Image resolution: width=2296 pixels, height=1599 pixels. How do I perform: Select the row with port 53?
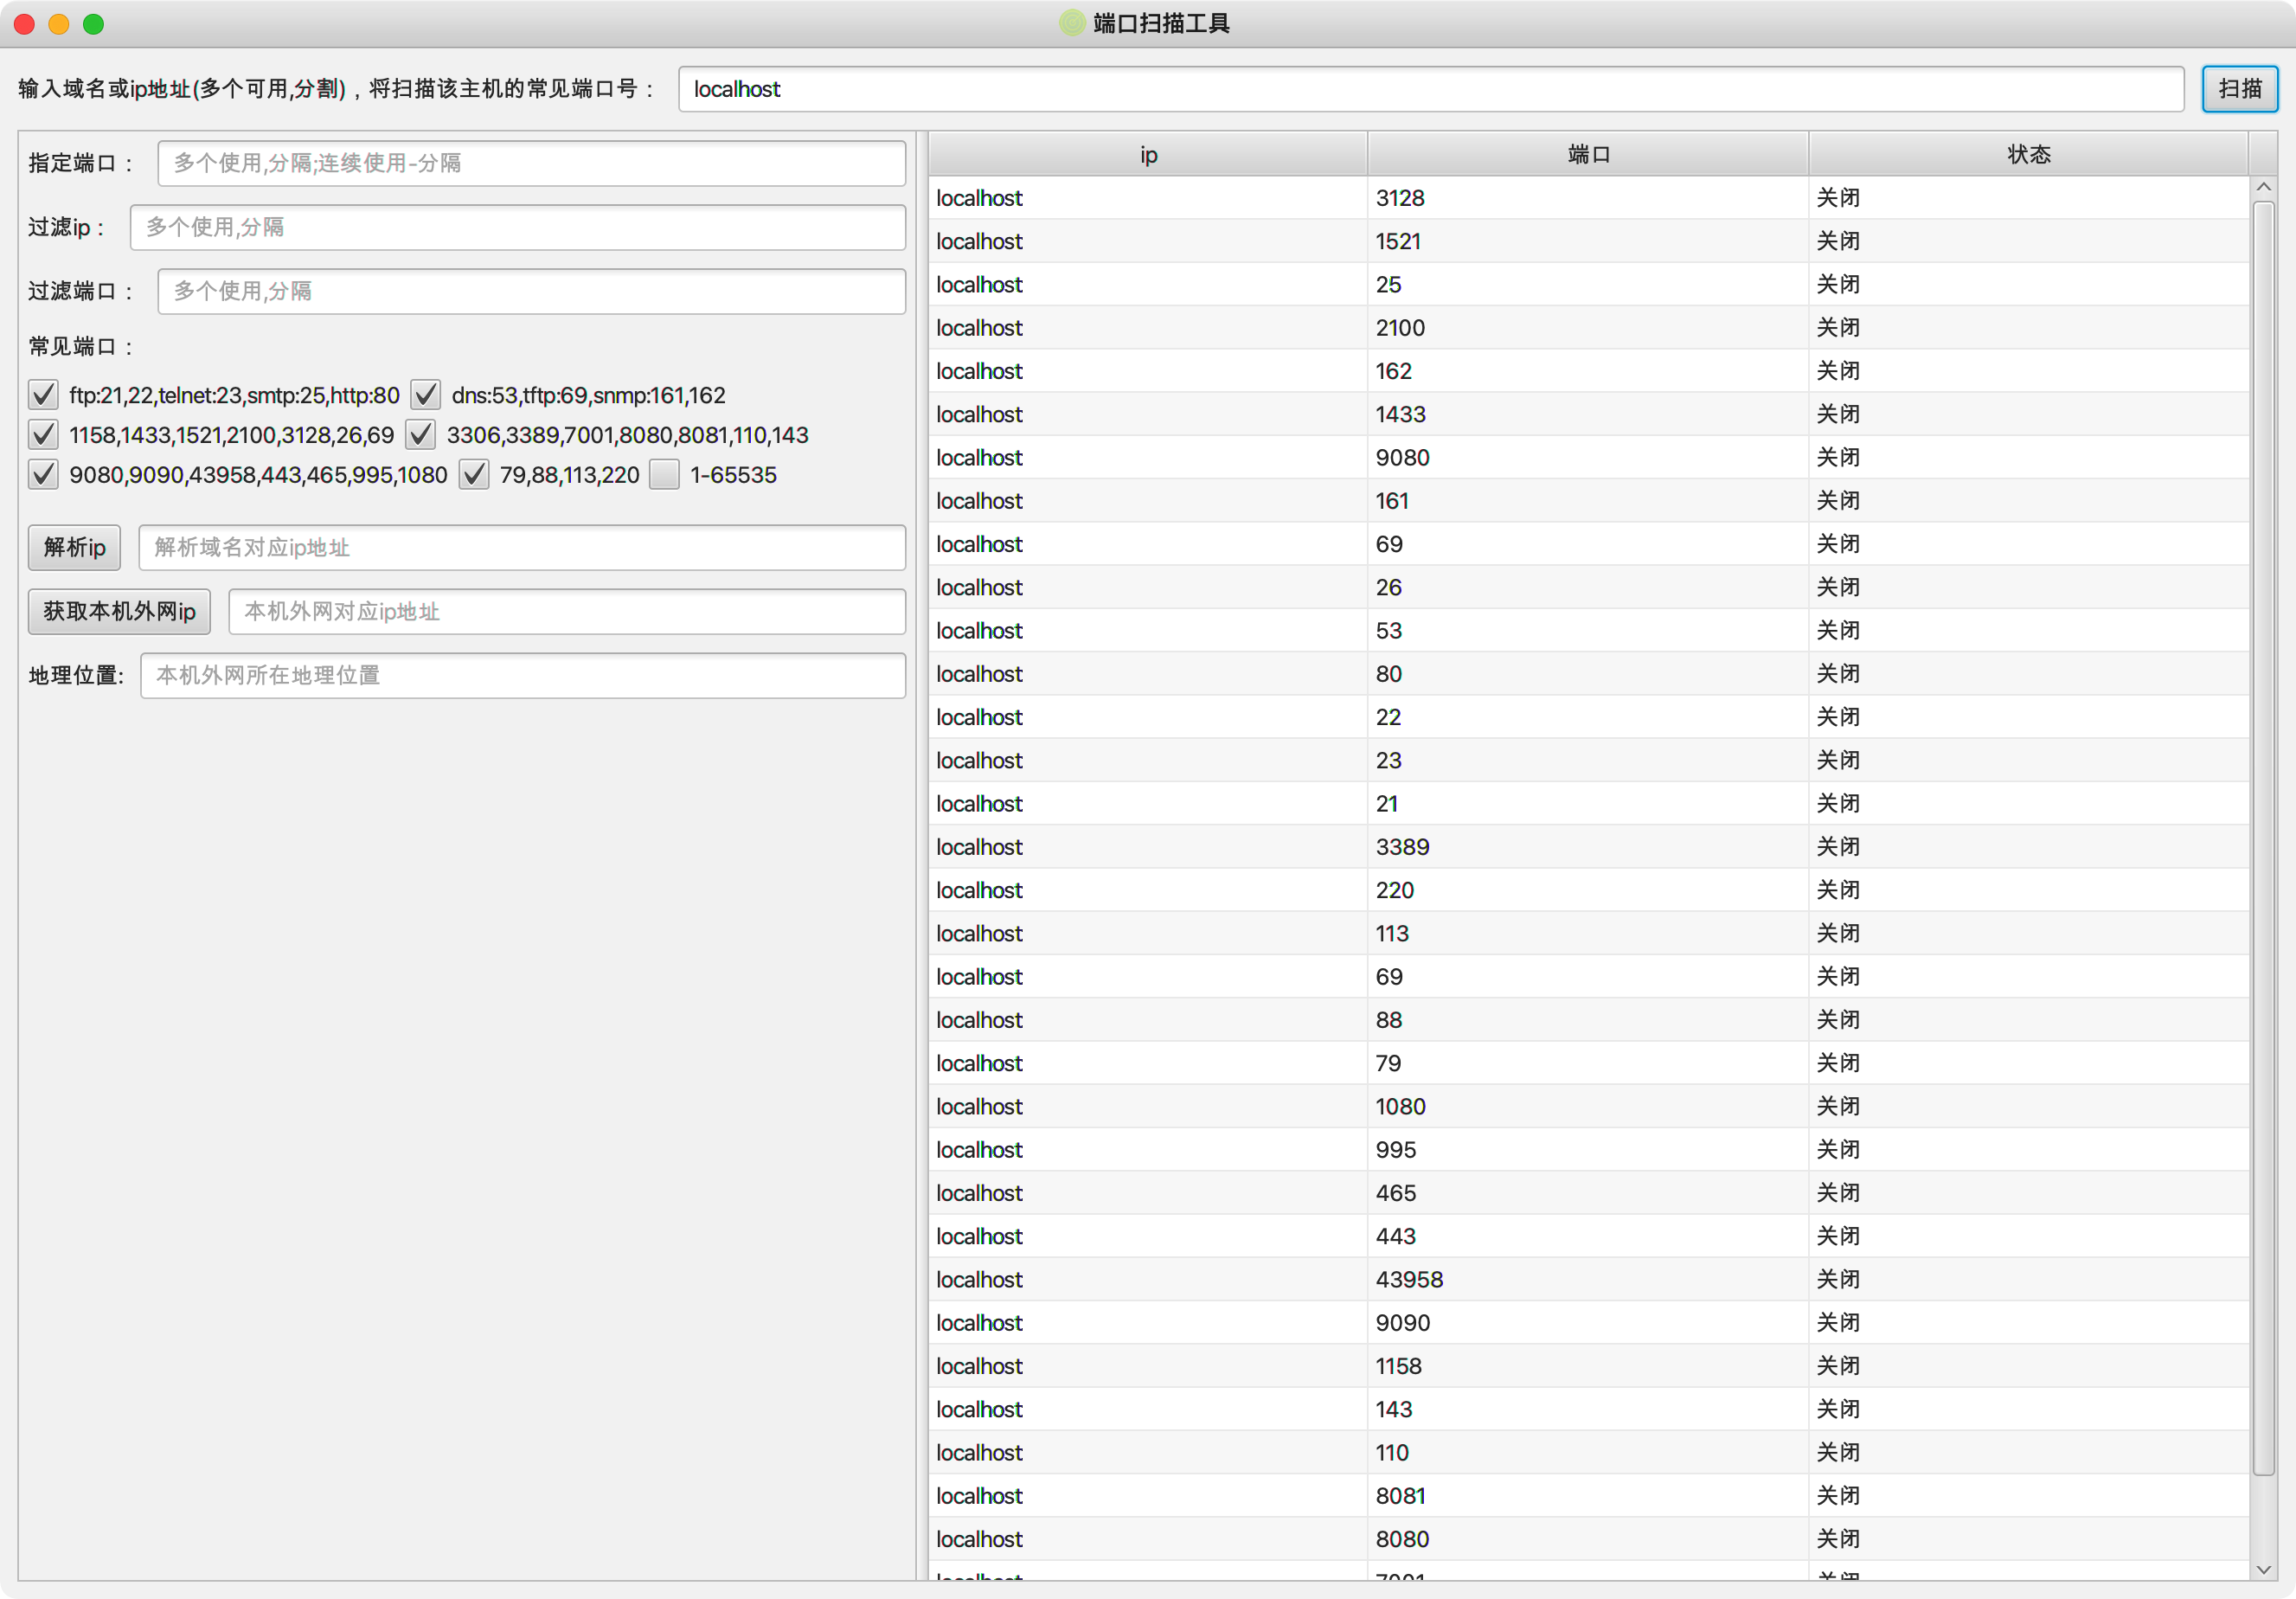click(x=1588, y=630)
